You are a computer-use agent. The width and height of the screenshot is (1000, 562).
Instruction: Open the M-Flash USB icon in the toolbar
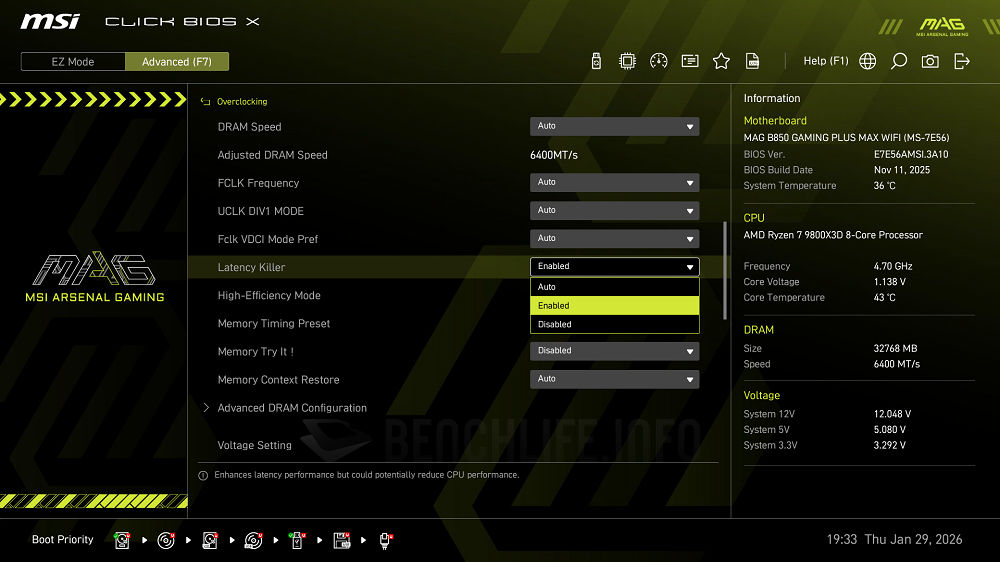(596, 61)
